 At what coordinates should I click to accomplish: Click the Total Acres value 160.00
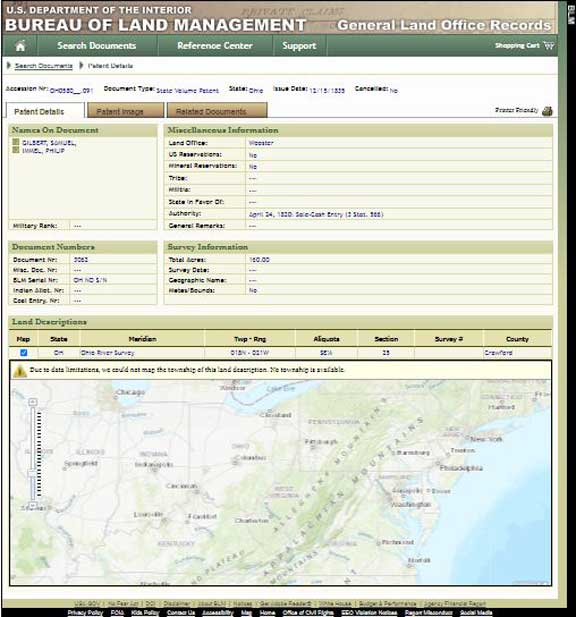coord(259,260)
